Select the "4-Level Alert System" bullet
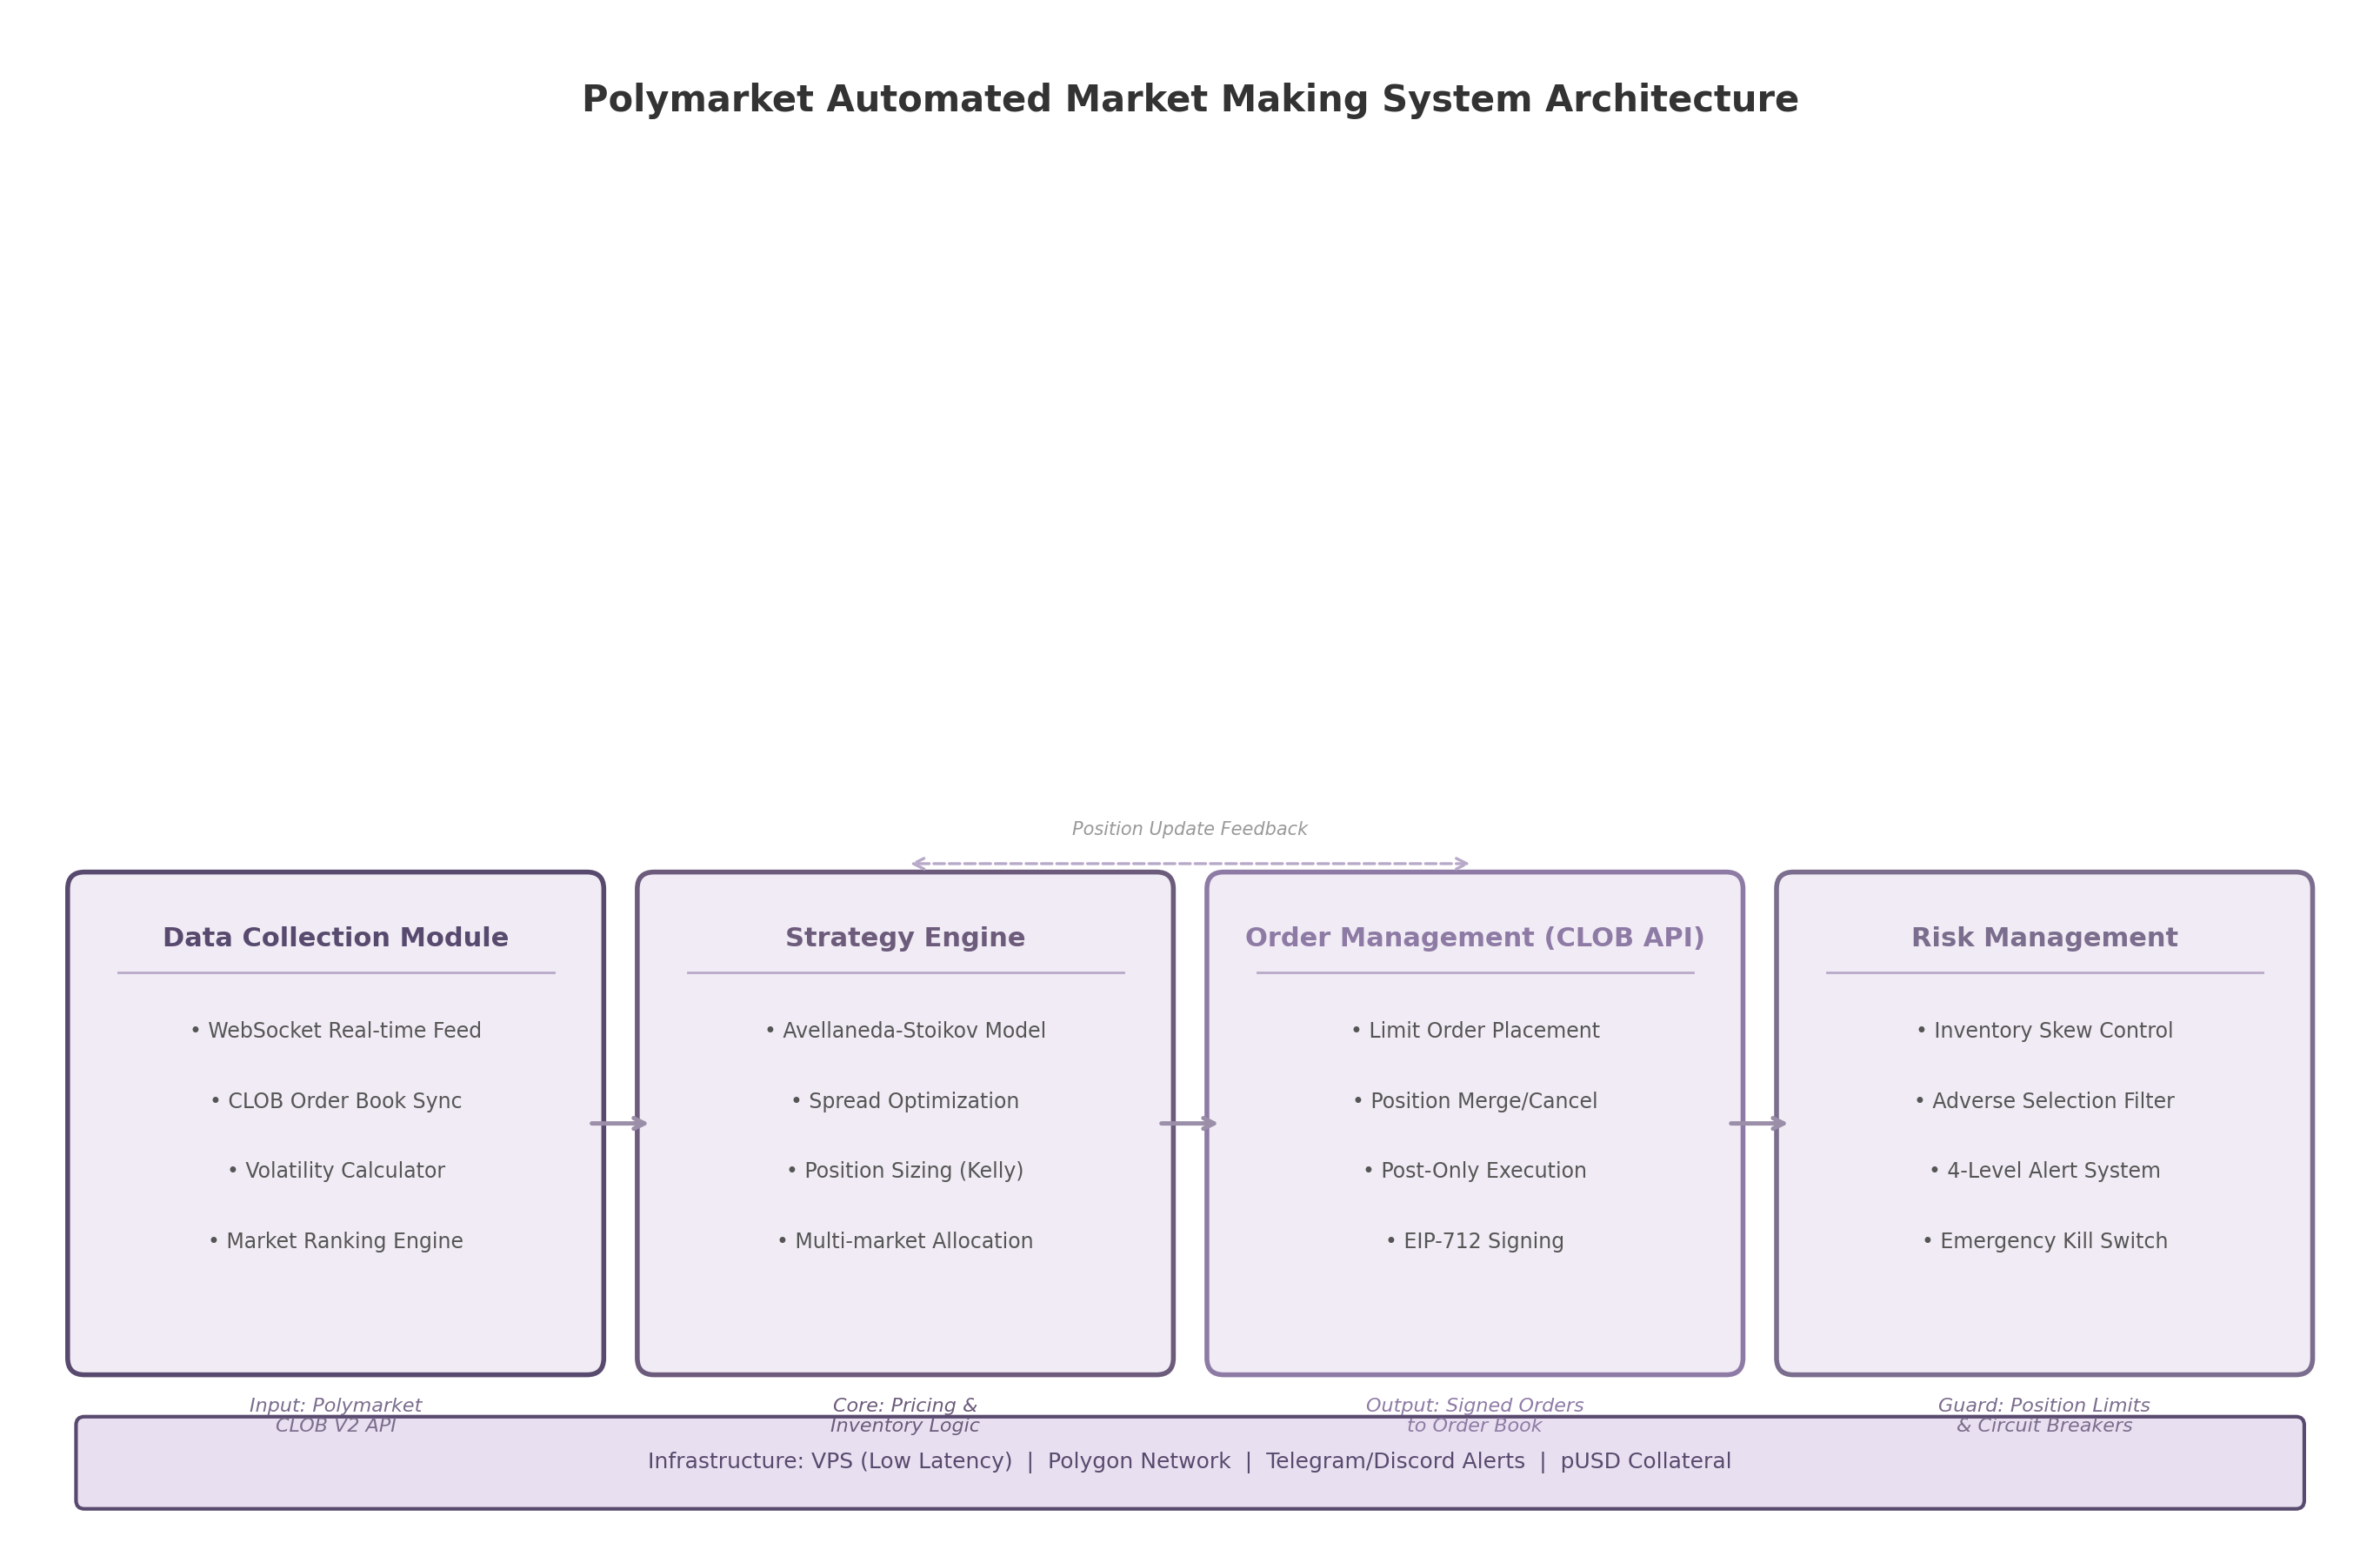Viewport: 2380px width, 1543px height. click(2044, 1171)
